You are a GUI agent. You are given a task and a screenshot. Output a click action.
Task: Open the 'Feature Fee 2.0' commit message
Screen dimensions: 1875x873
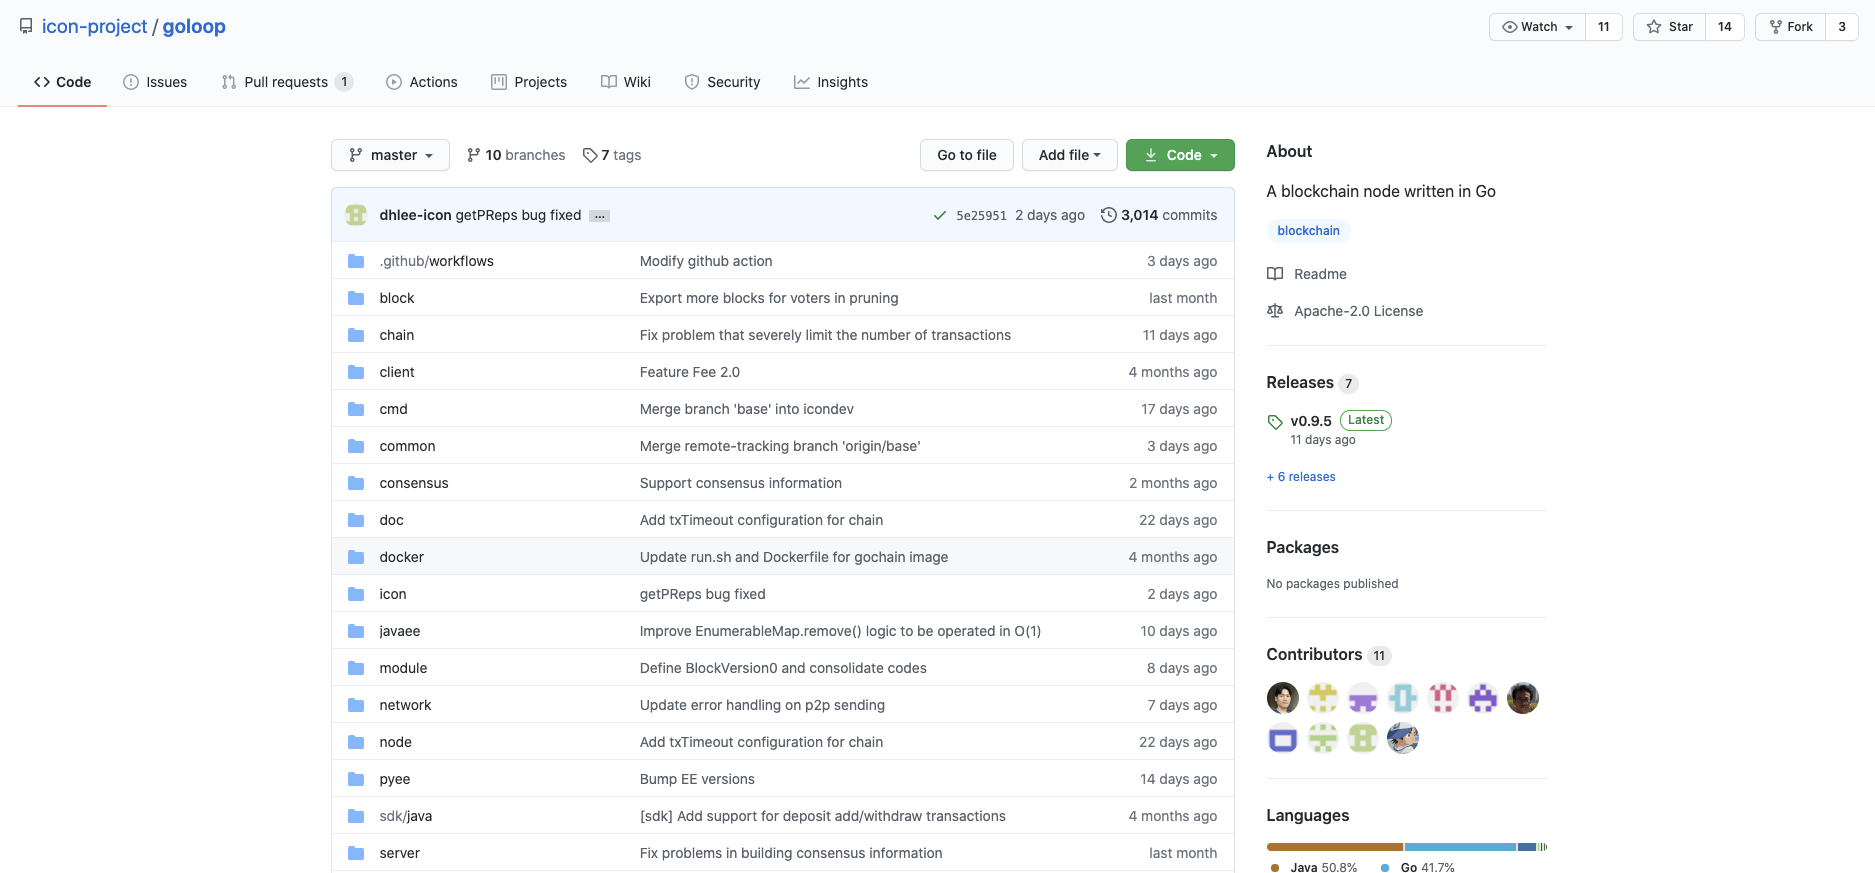click(690, 372)
